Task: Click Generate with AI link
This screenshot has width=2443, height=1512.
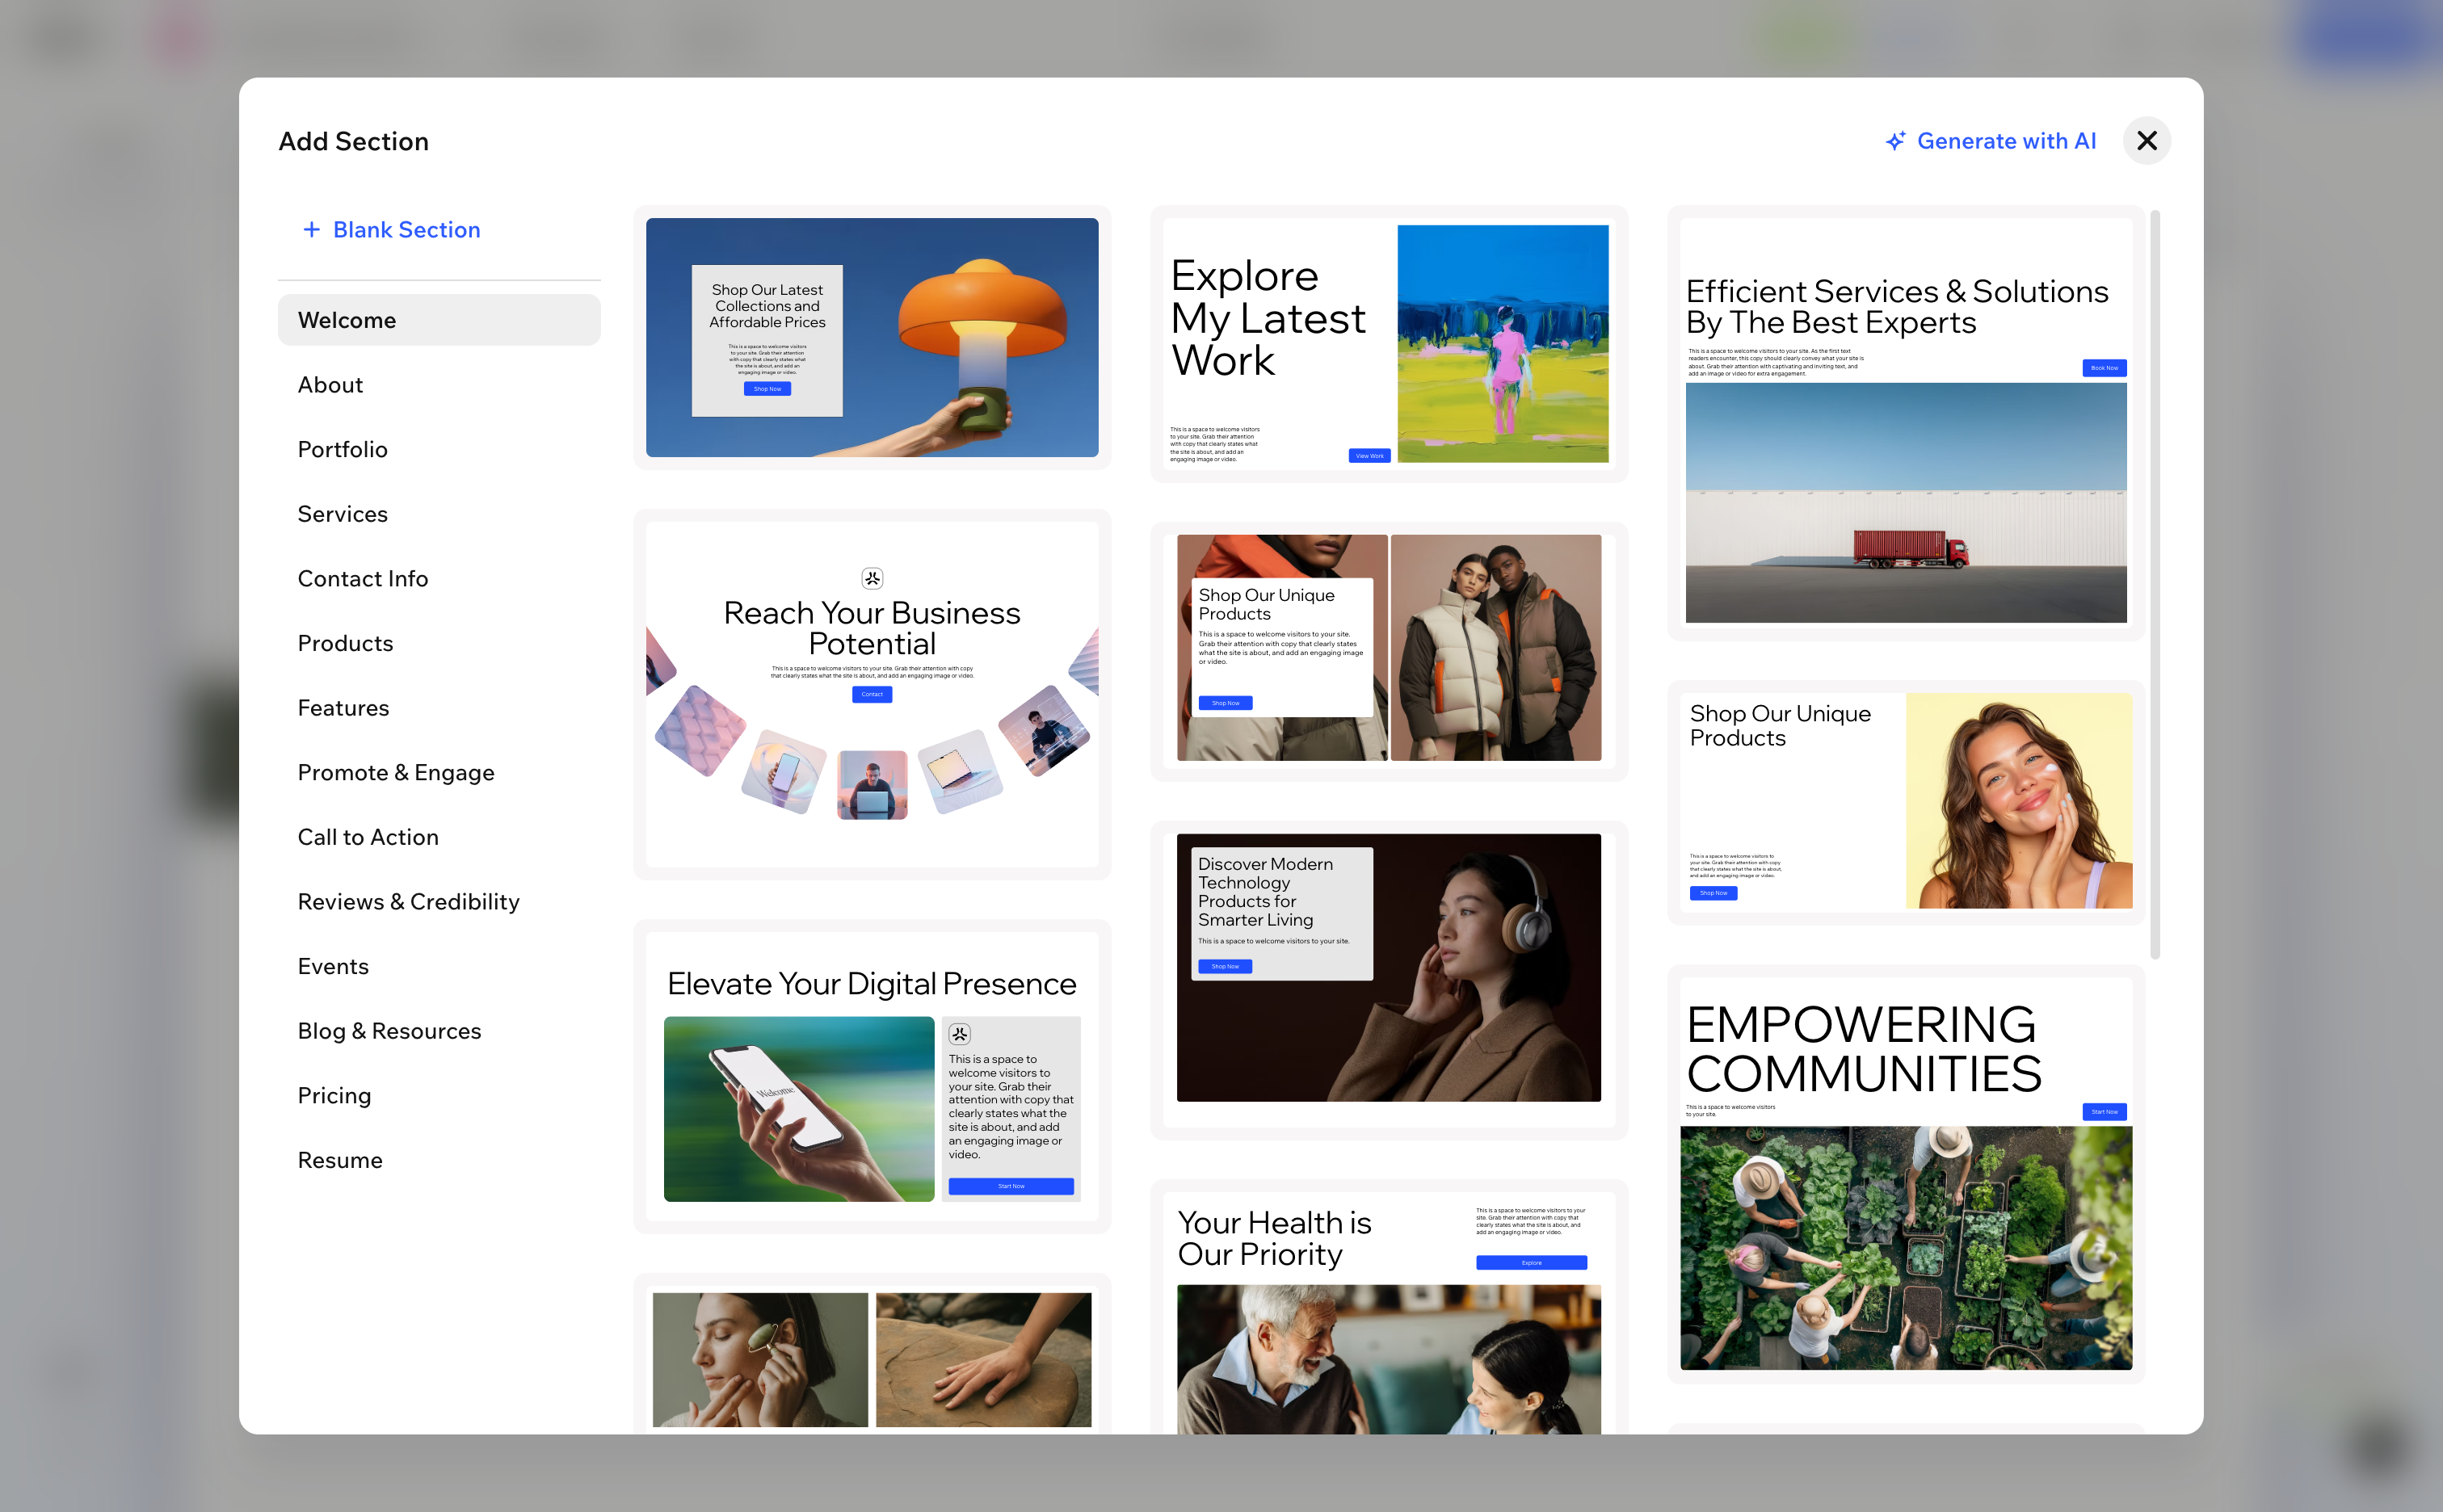Action: [1990, 141]
